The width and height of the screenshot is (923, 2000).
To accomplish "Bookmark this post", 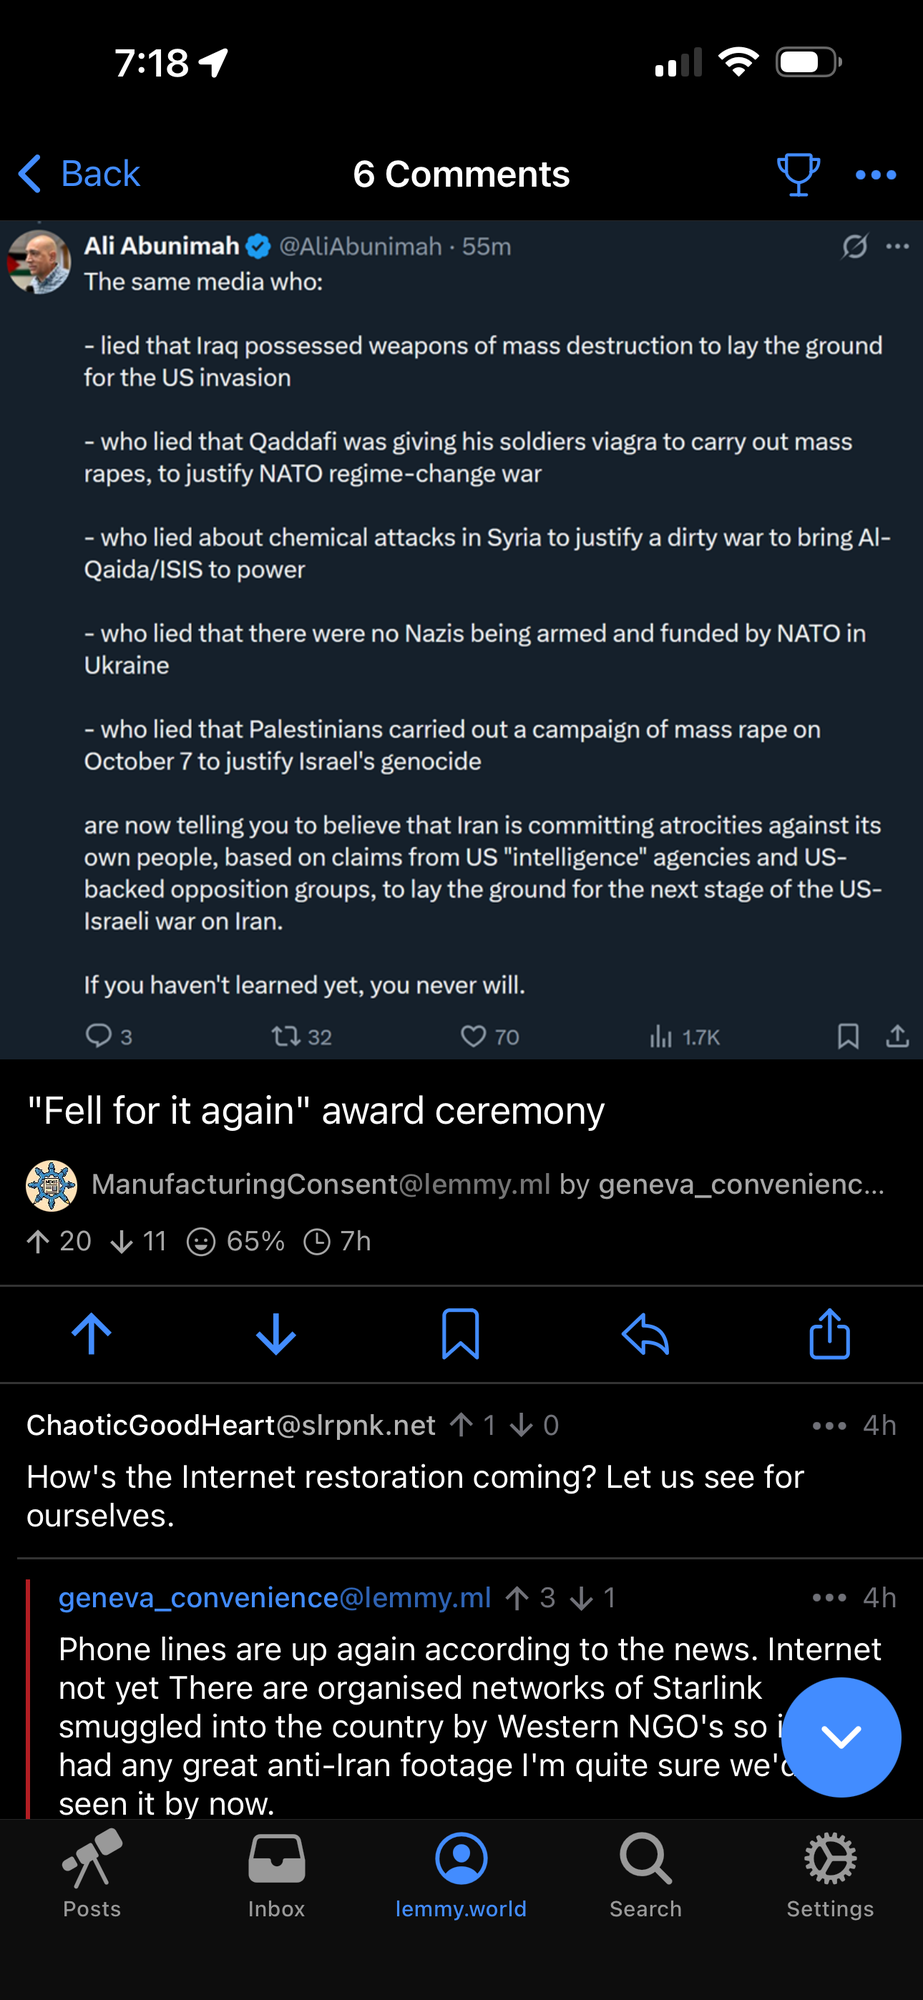I will click(x=461, y=1335).
